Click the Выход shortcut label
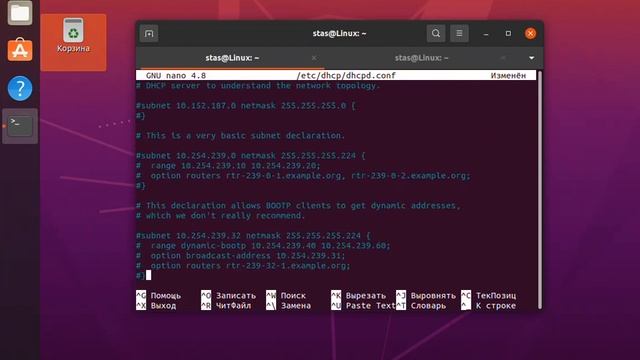This screenshot has height=360, width=640. click(x=163, y=306)
